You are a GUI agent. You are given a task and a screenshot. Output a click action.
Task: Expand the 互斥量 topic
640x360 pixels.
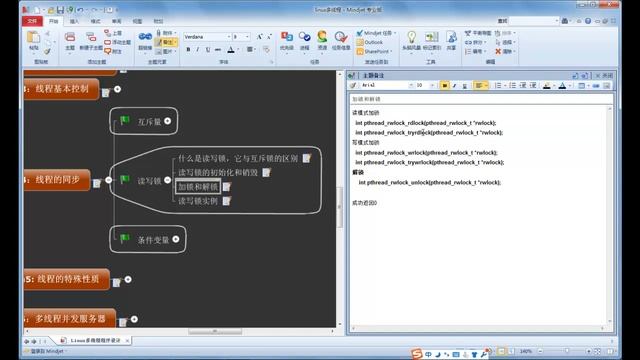[x=167, y=121]
